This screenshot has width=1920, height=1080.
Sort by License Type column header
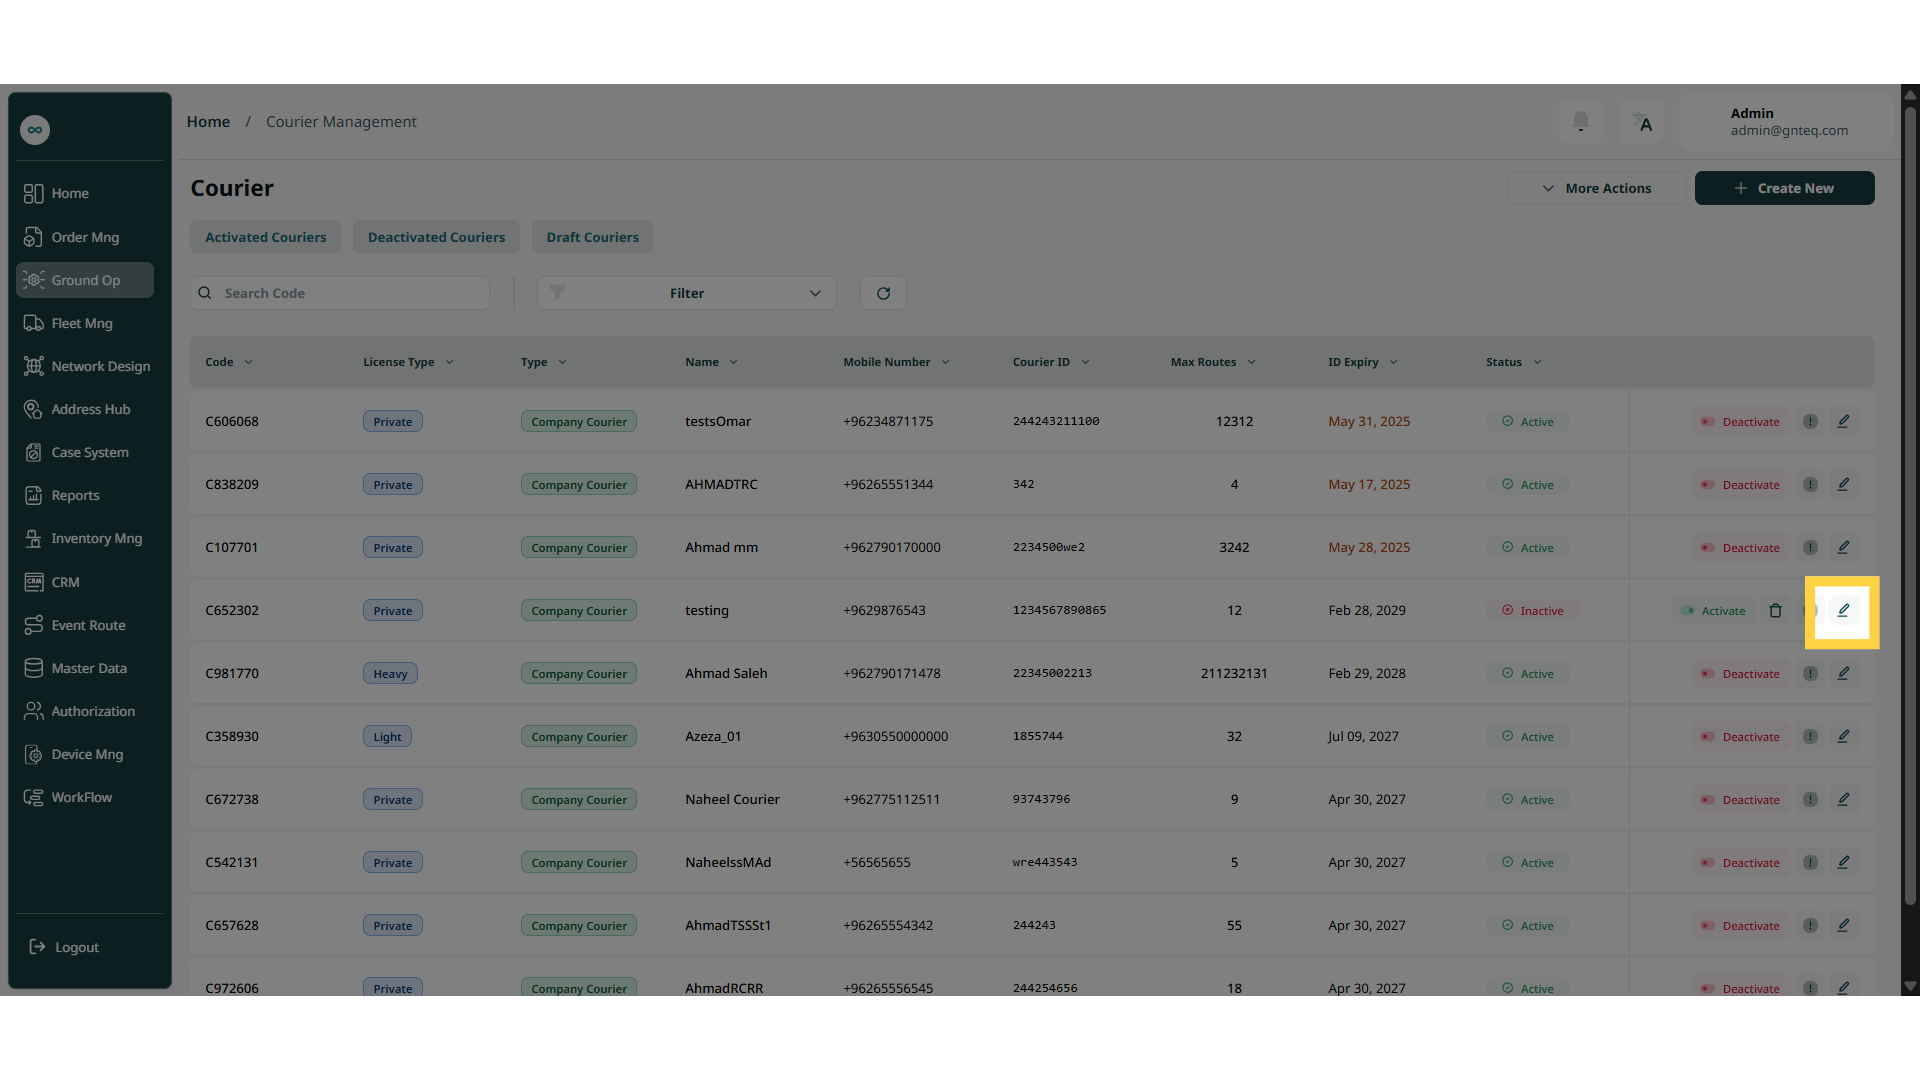click(x=408, y=362)
